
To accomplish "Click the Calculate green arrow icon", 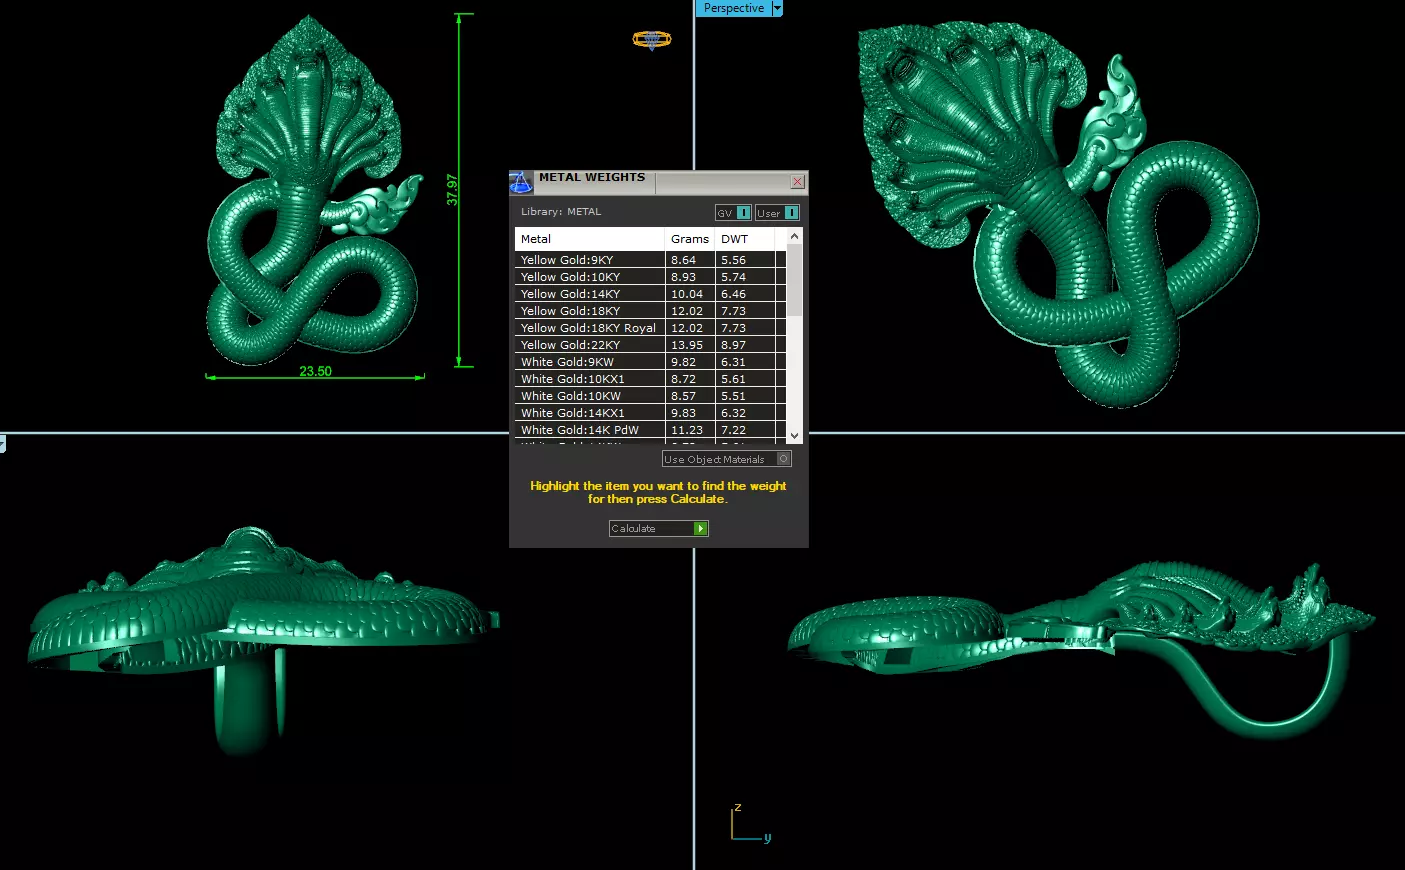I will [701, 528].
